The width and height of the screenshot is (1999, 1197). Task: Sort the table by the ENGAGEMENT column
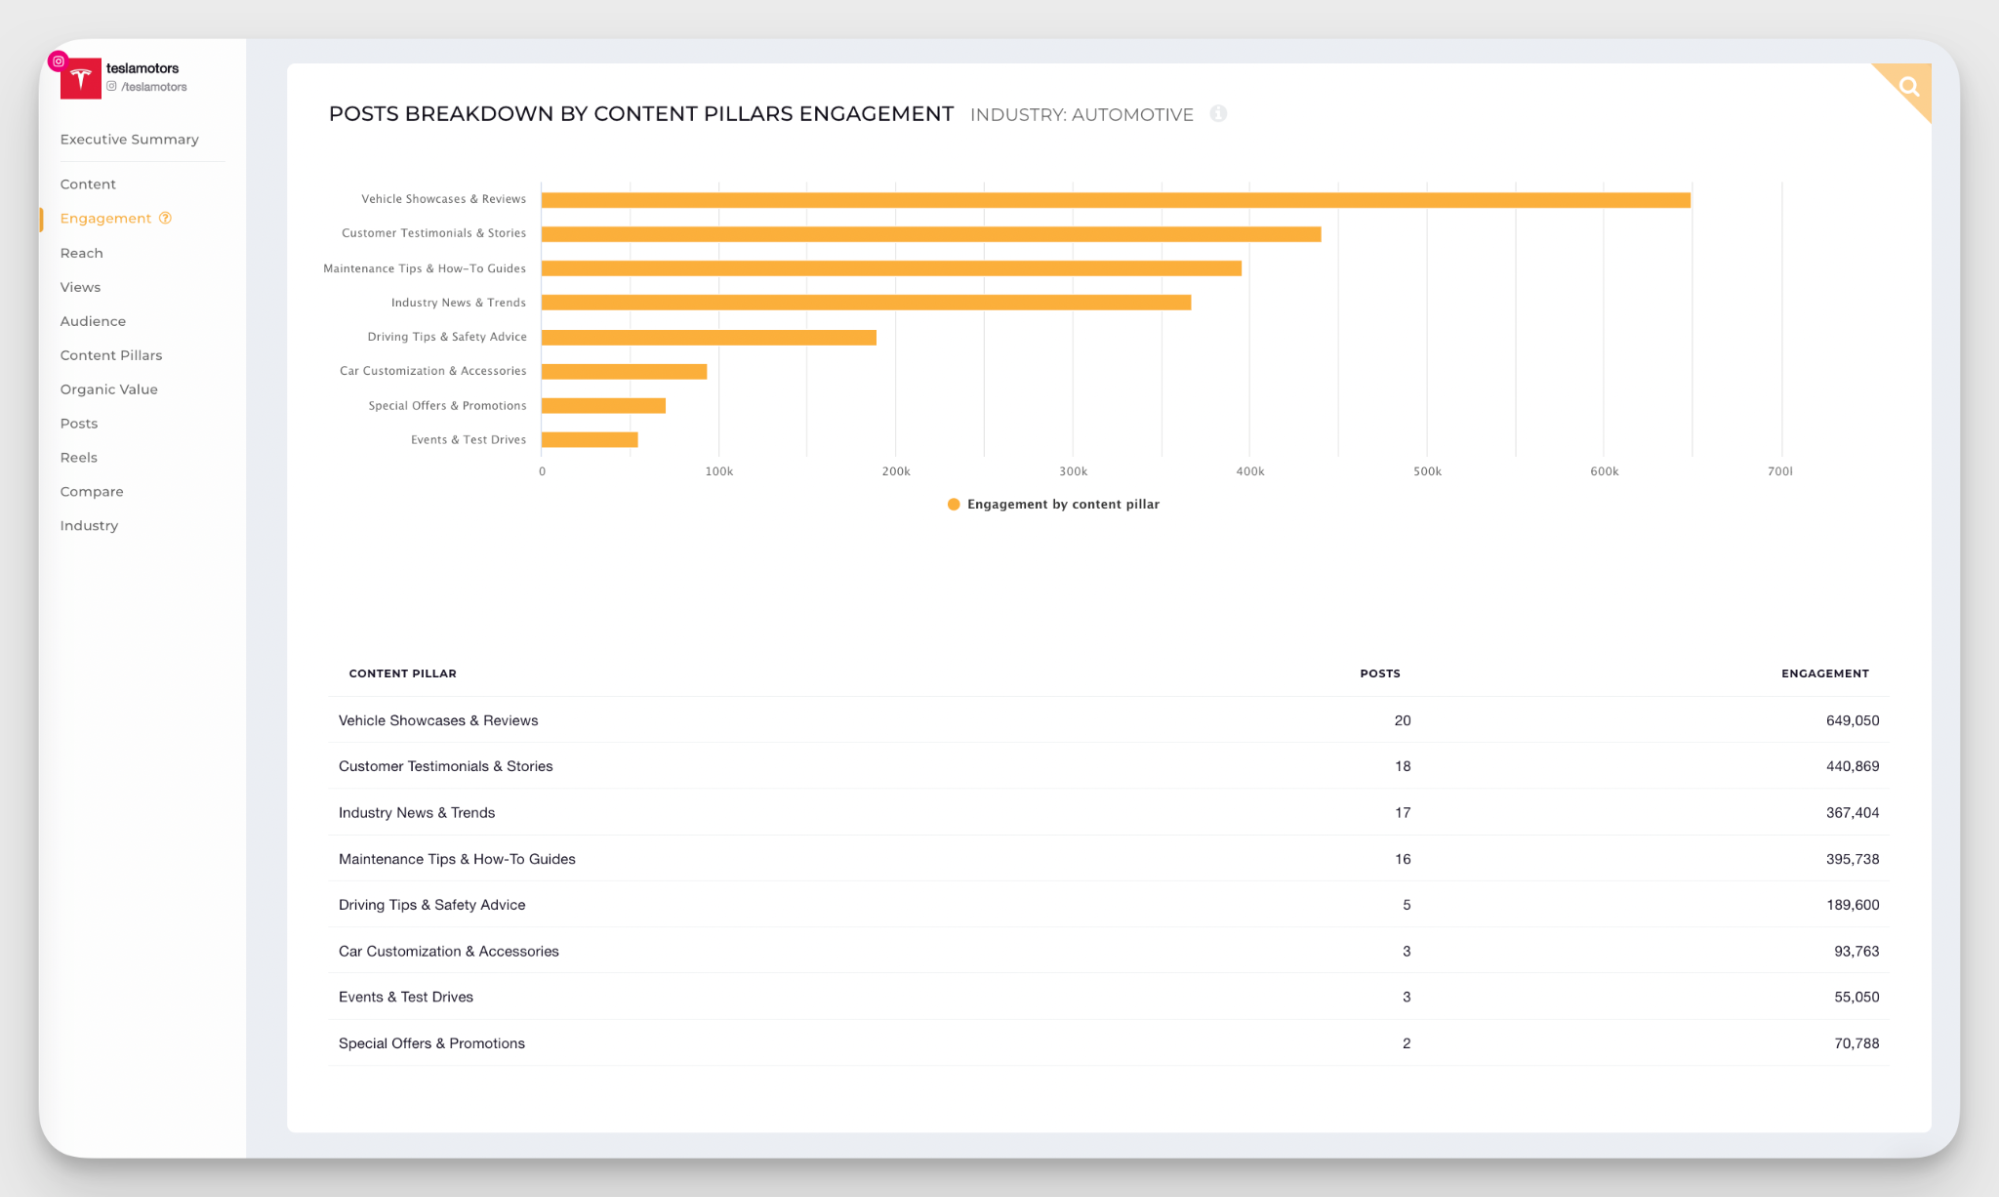pos(1824,673)
